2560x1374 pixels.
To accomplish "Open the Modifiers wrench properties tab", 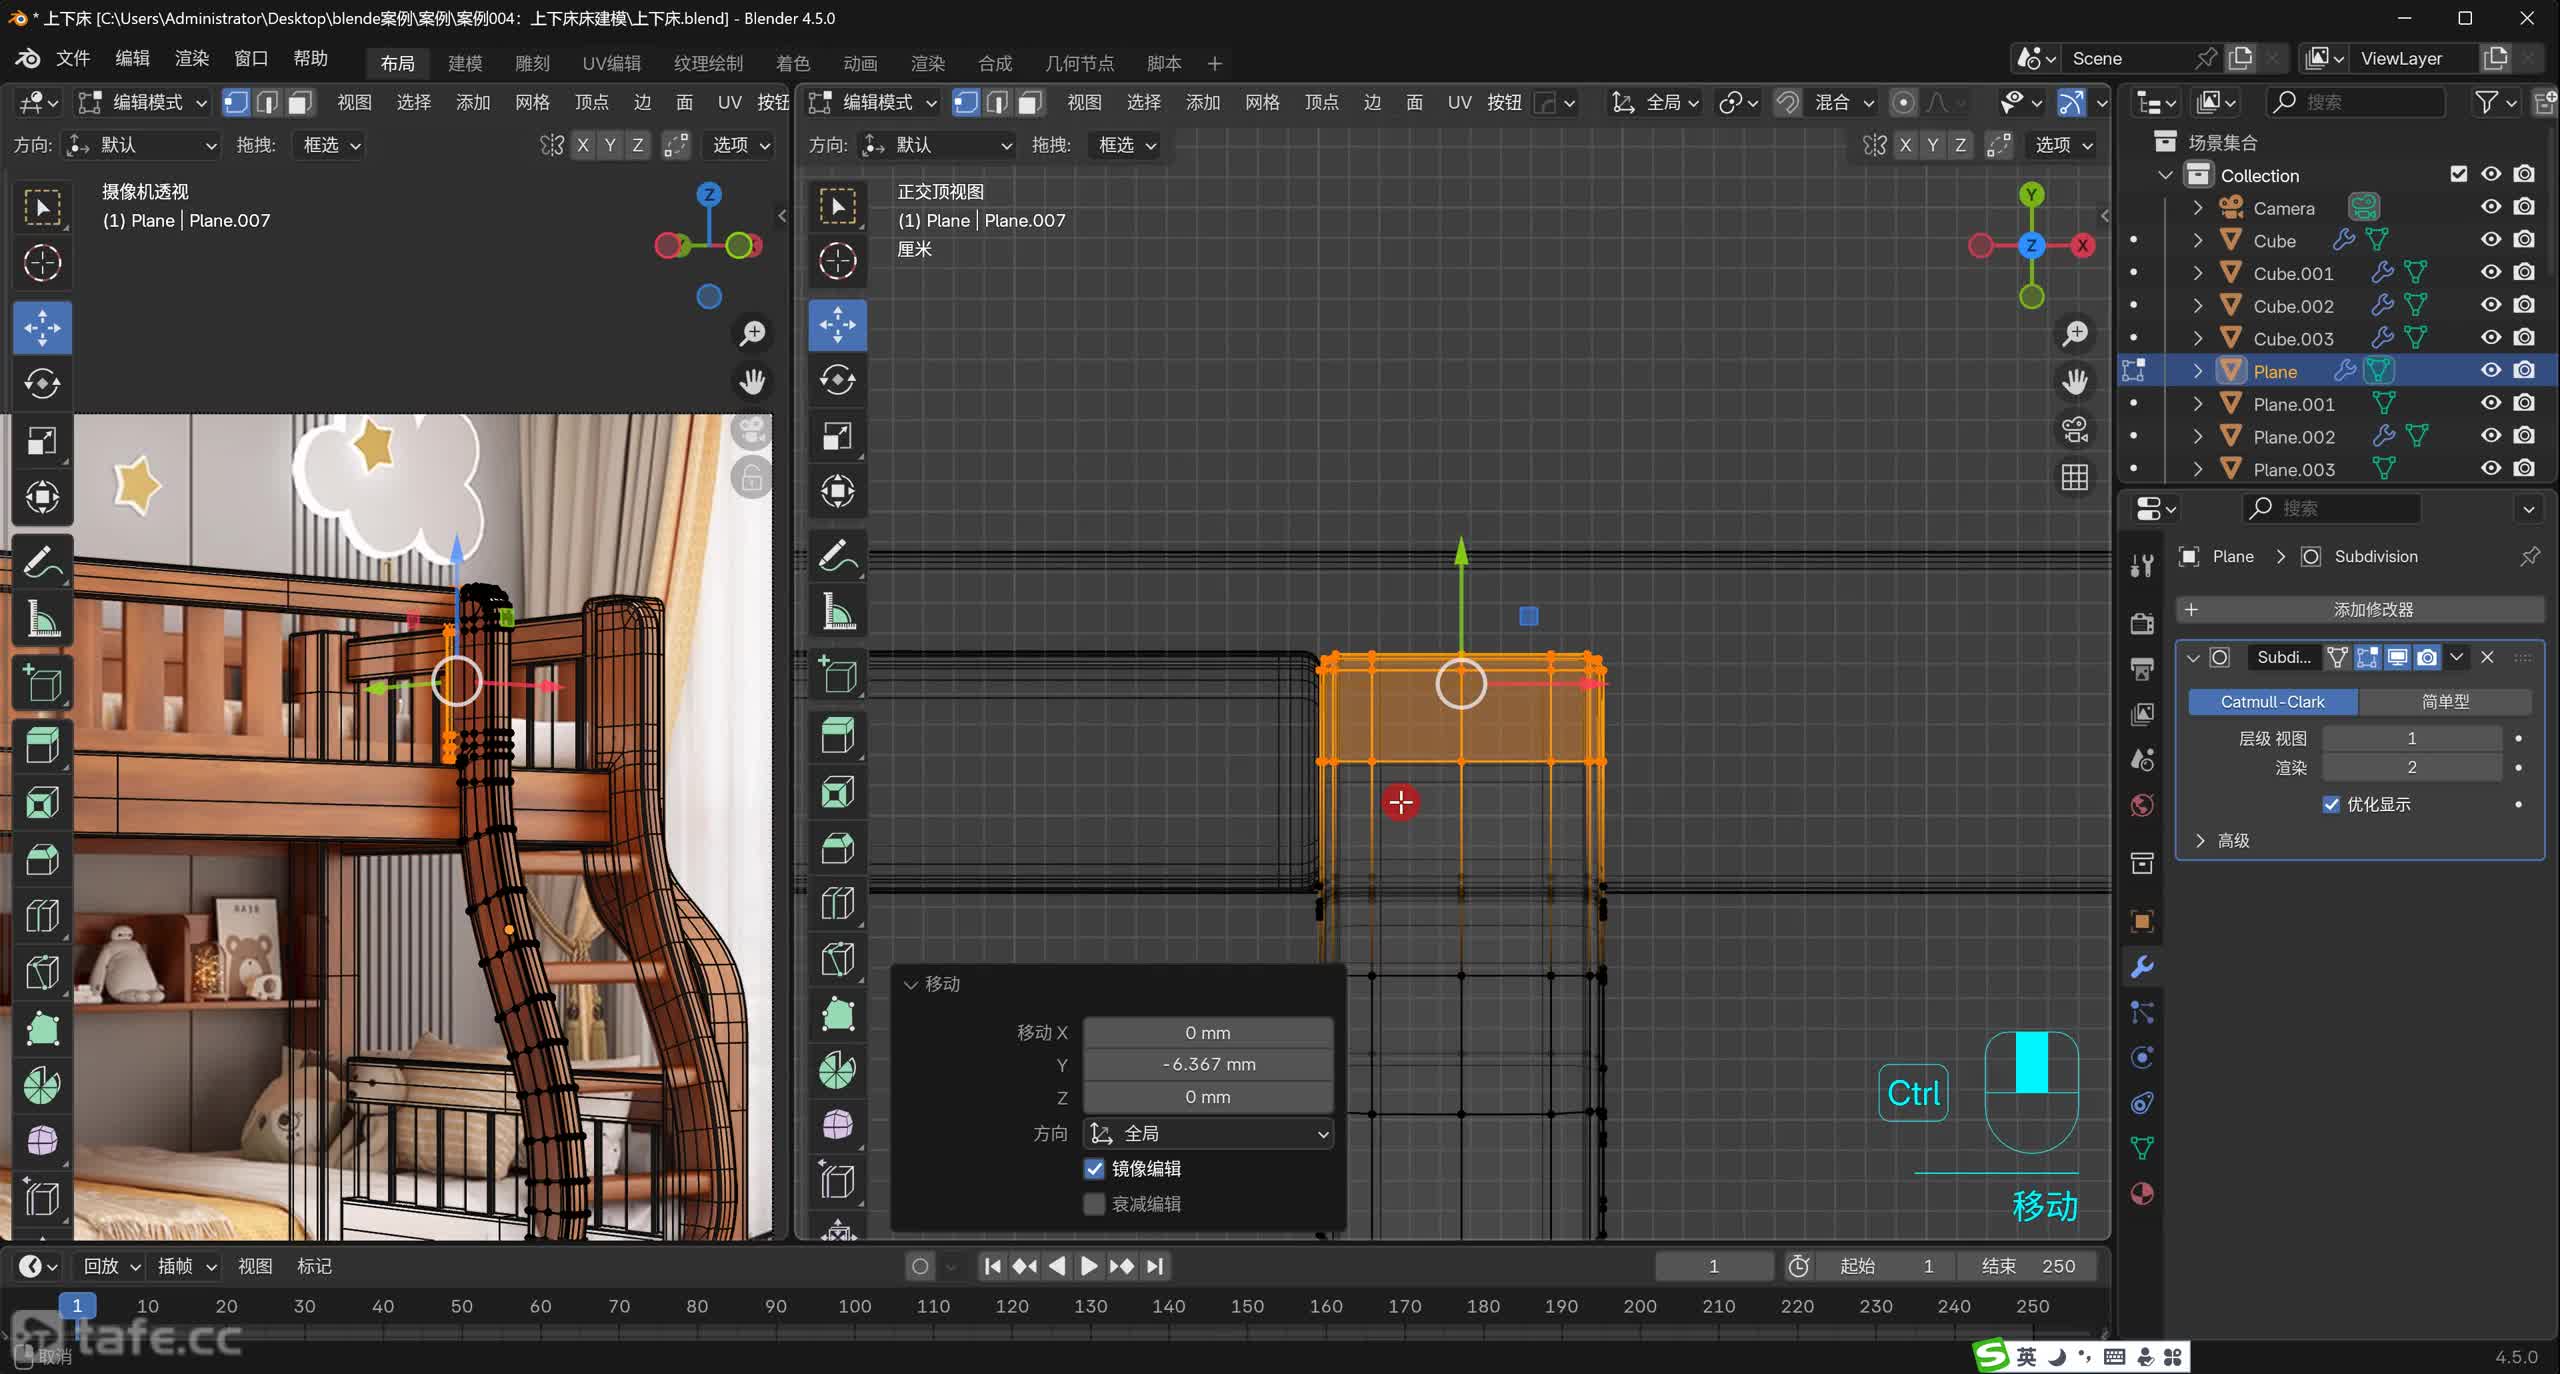I will [x=2142, y=967].
